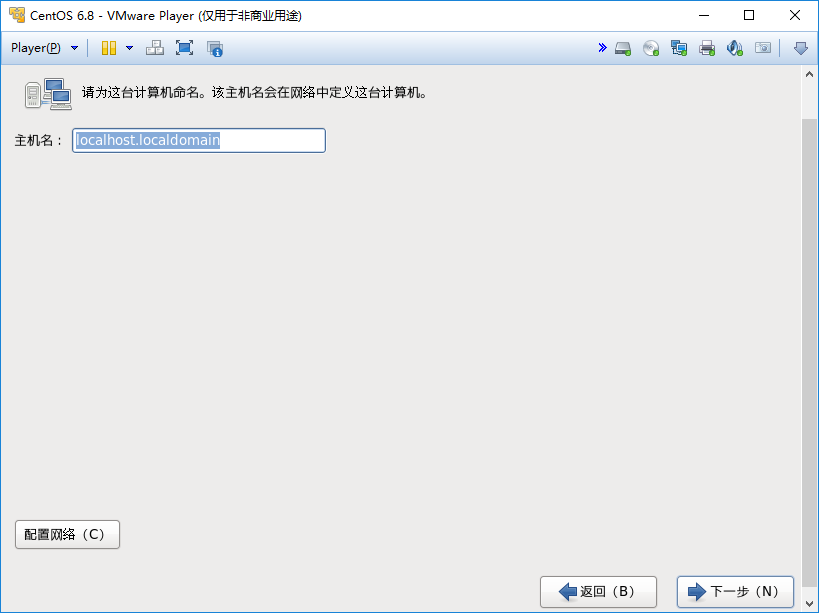Viewport: 819px width, 613px height.
Task: Click the virtual camera device icon
Action: [762, 47]
